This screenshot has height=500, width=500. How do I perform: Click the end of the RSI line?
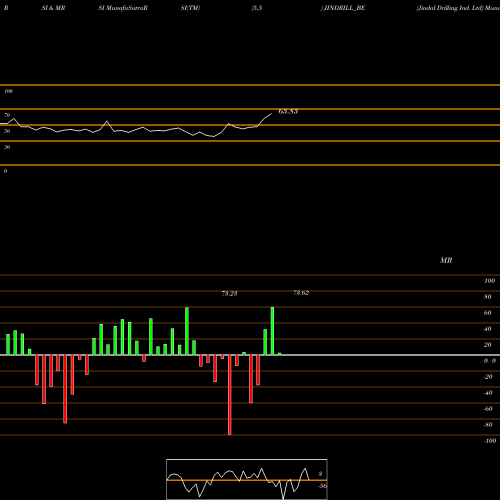[271, 114]
